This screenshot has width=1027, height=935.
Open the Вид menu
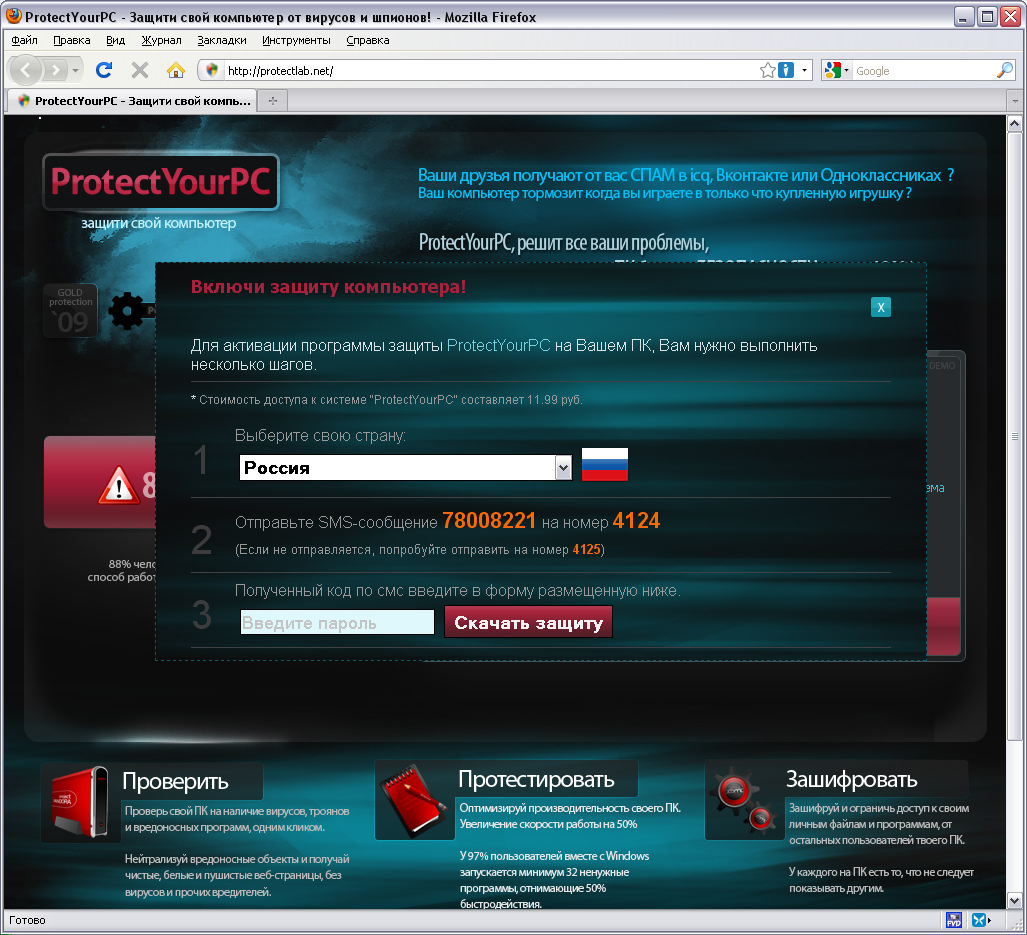[x=115, y=40]
